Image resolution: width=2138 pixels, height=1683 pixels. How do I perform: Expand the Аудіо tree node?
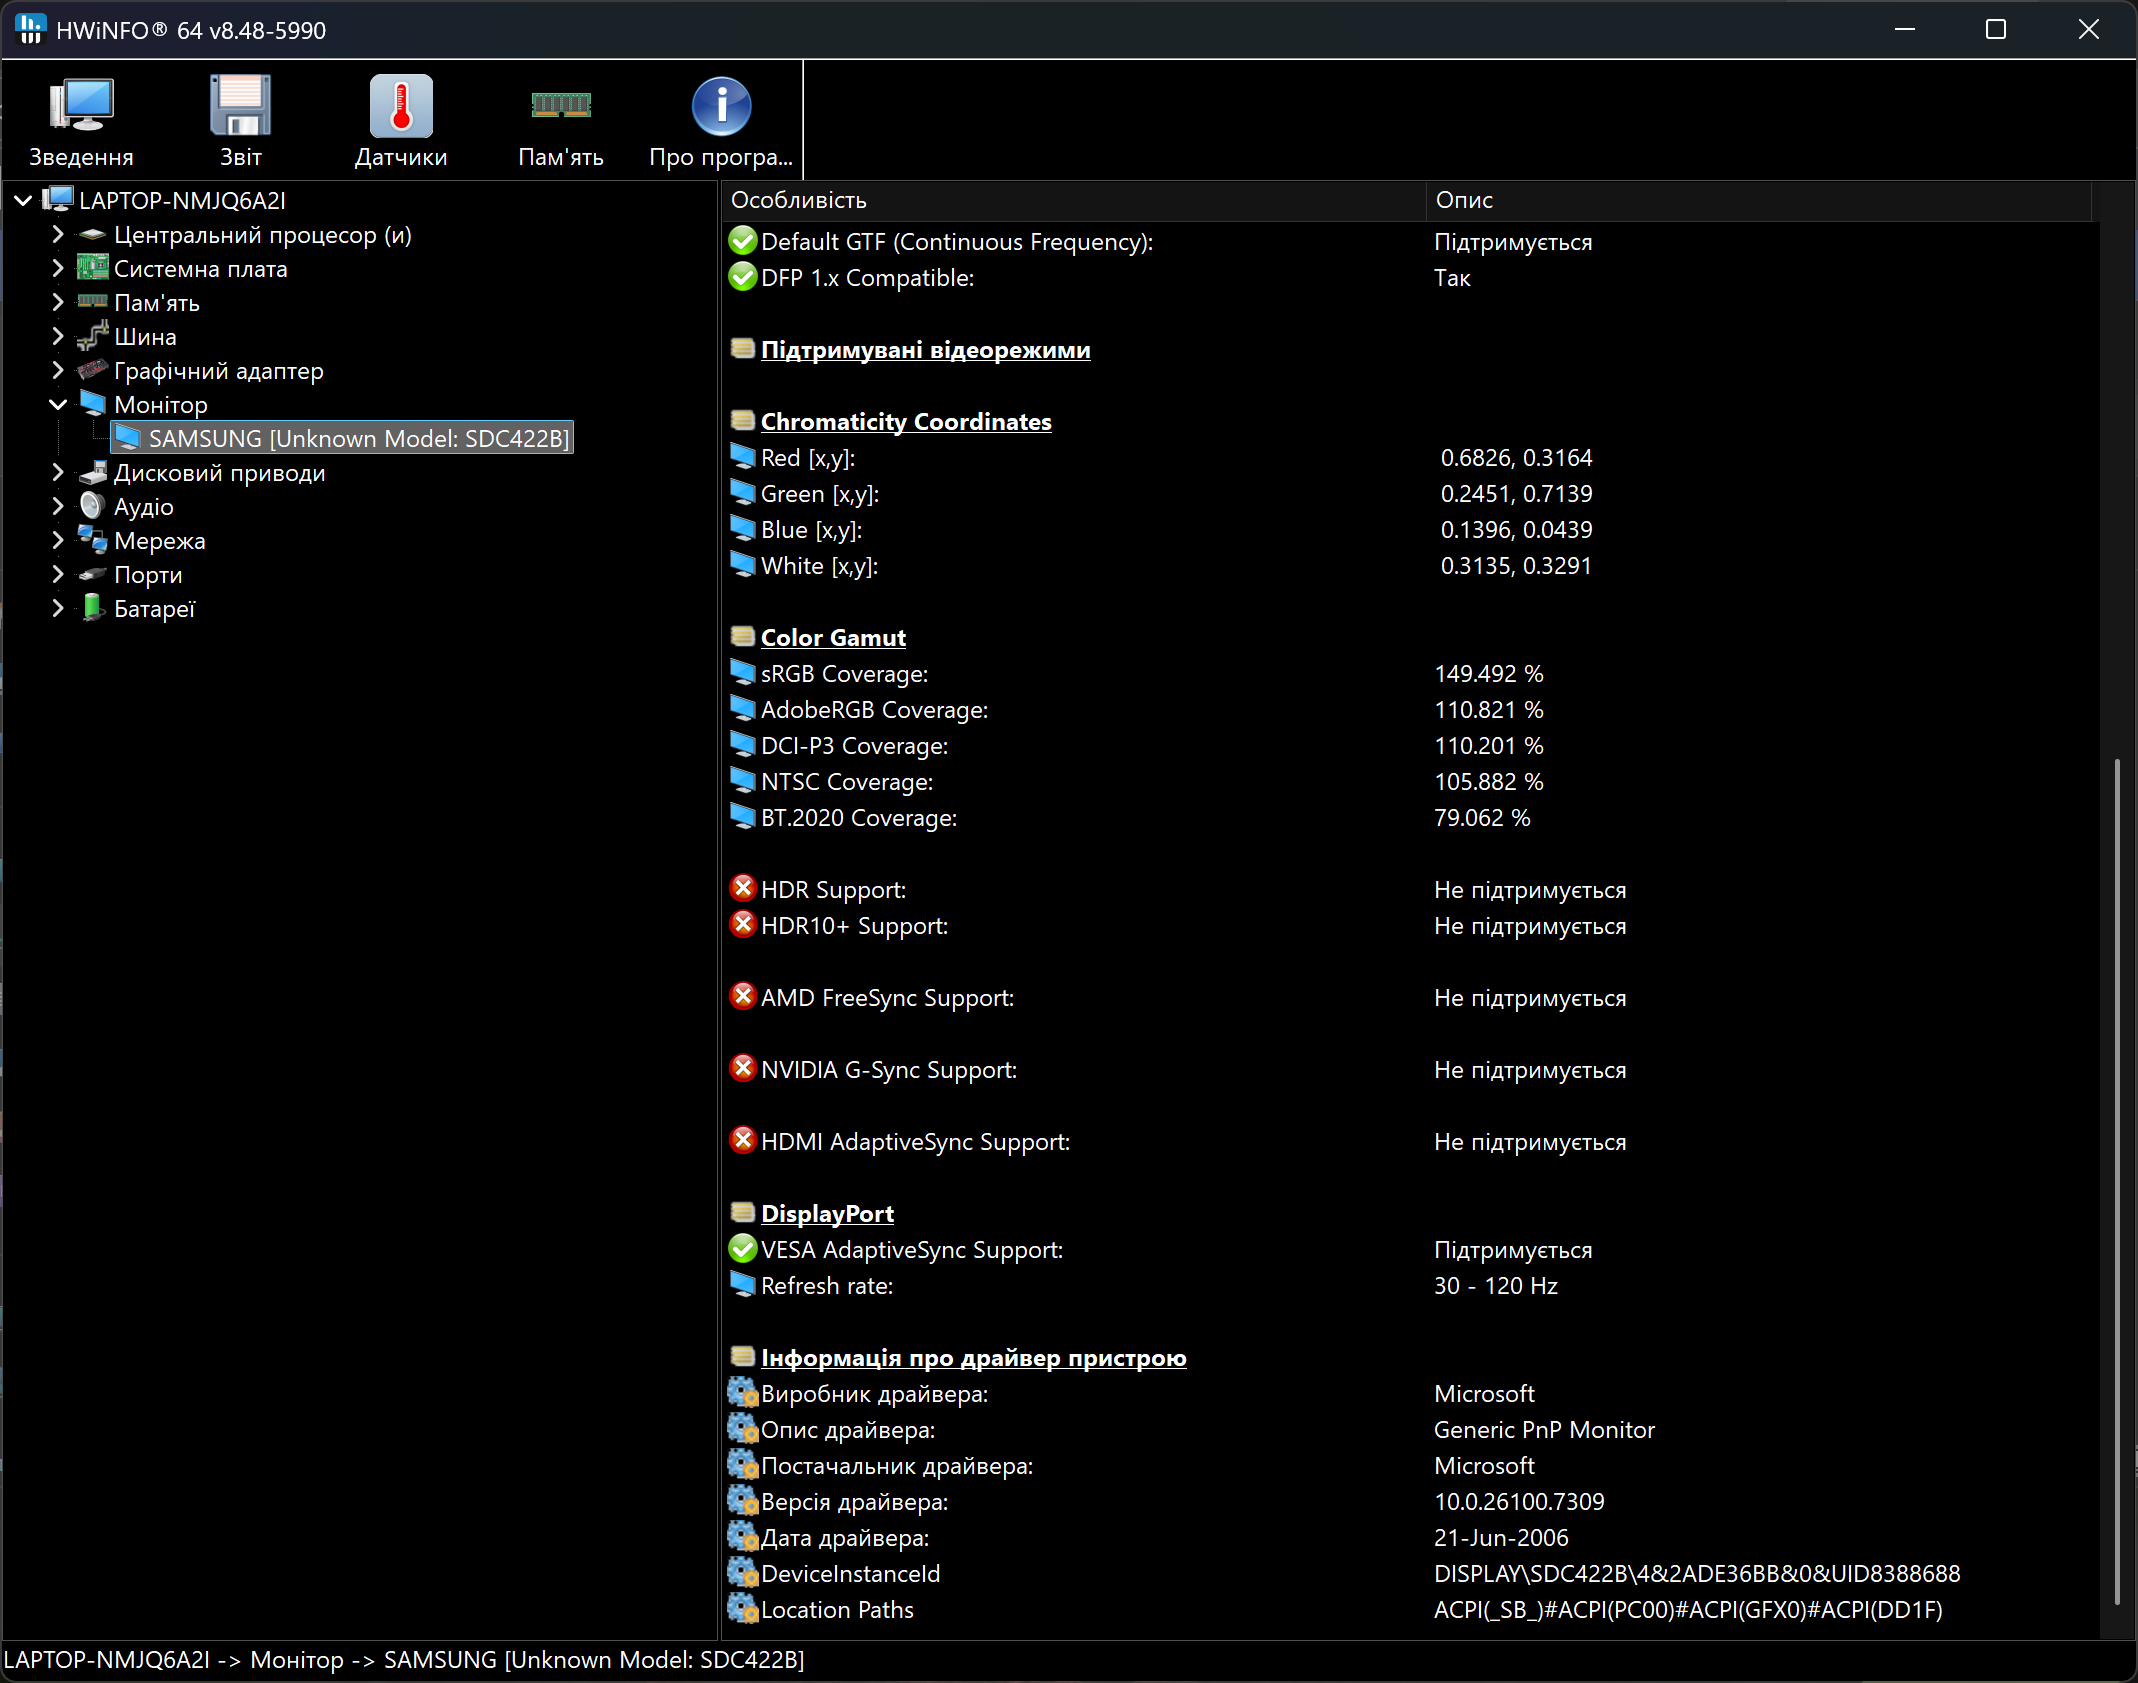(58, 507)
